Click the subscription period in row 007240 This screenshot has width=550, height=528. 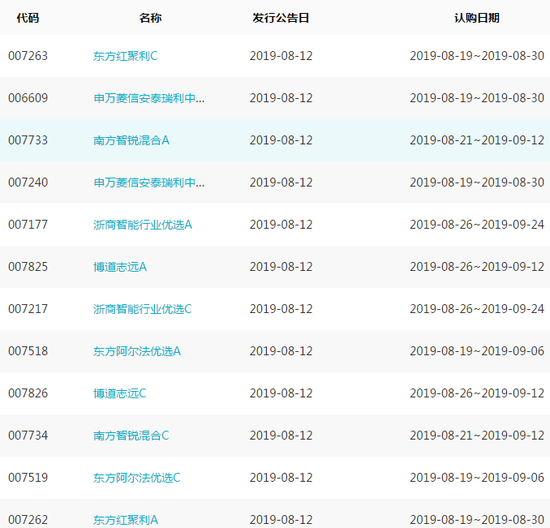click(477, 182)
